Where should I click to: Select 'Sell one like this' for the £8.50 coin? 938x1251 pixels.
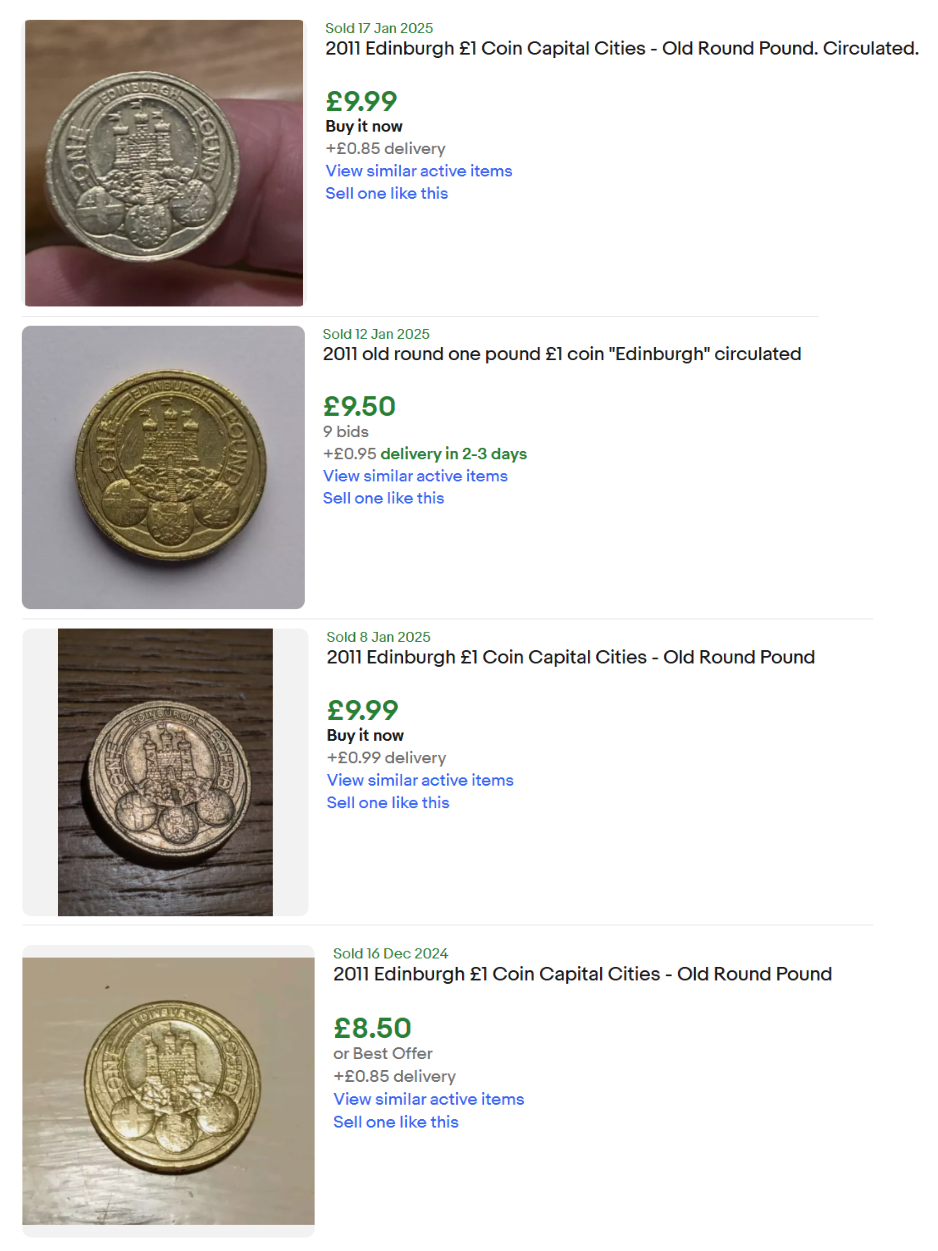(395, 1122)
